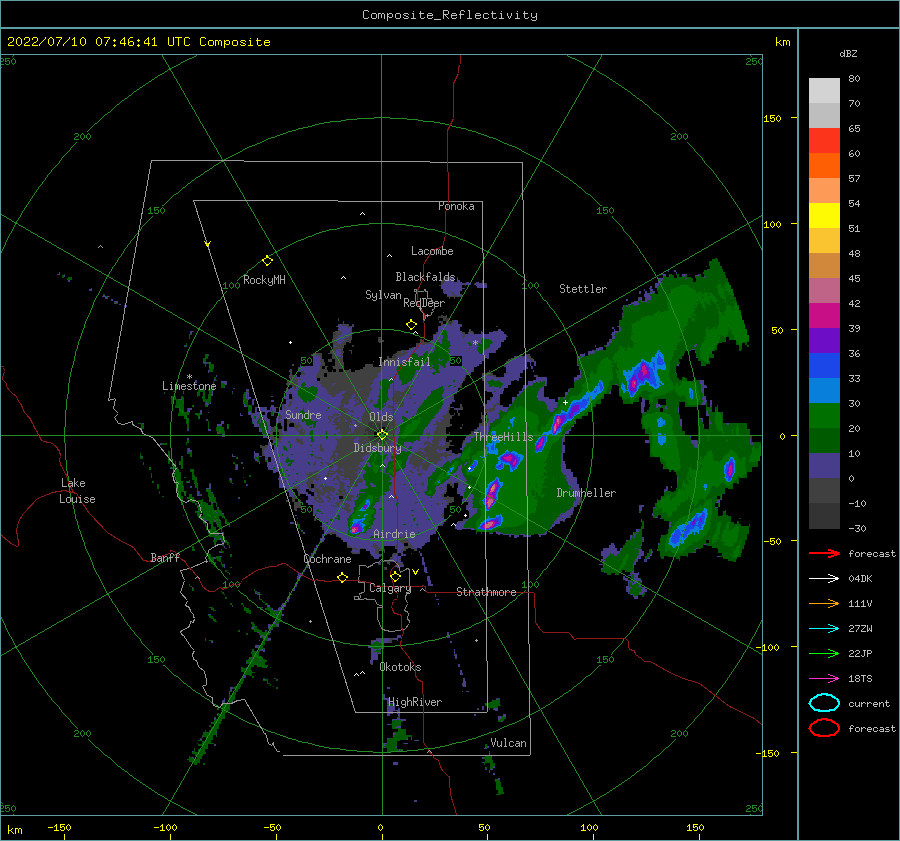Click the Composite_Reflectivity title

(450, 15)
